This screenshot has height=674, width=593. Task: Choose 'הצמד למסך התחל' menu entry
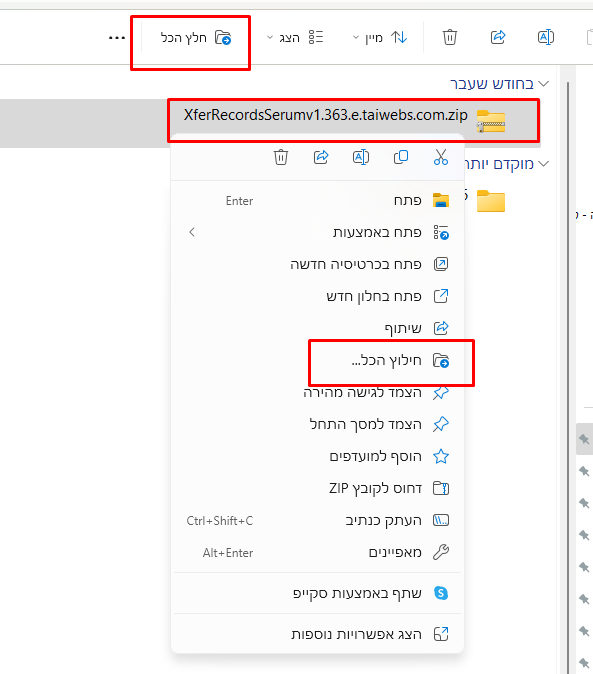318,424
